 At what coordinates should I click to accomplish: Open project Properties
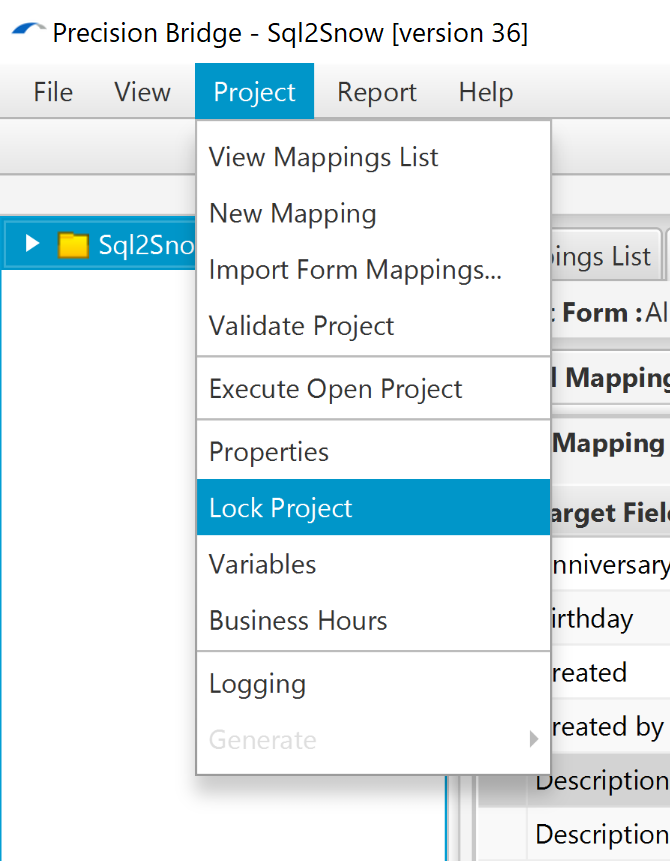(x=373, y=452)
